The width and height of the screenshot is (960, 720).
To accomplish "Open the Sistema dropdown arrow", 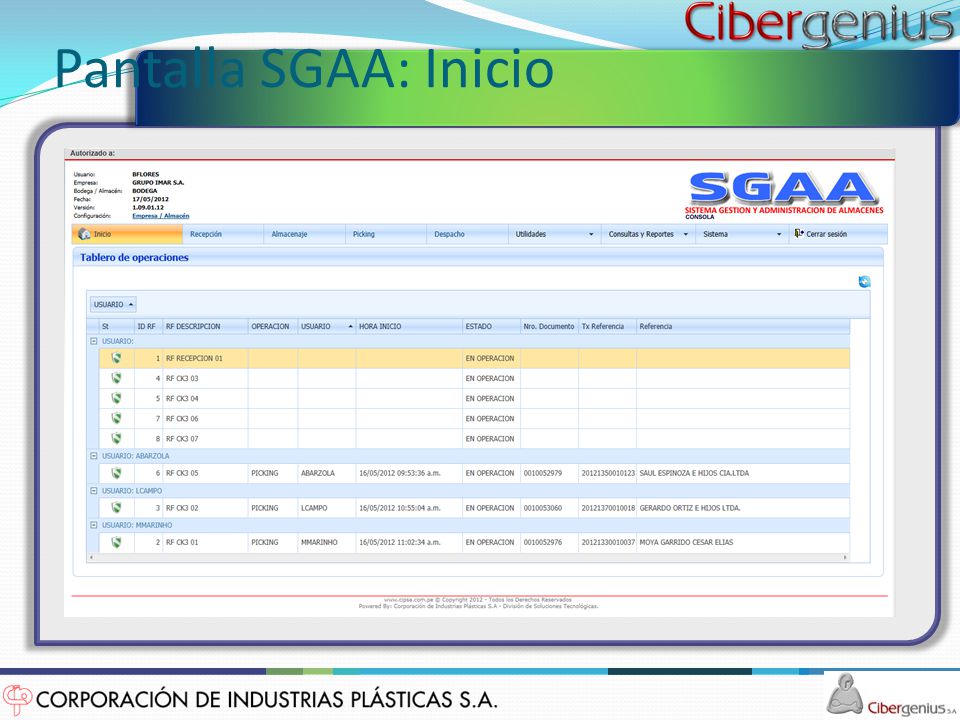I will 779,234.
